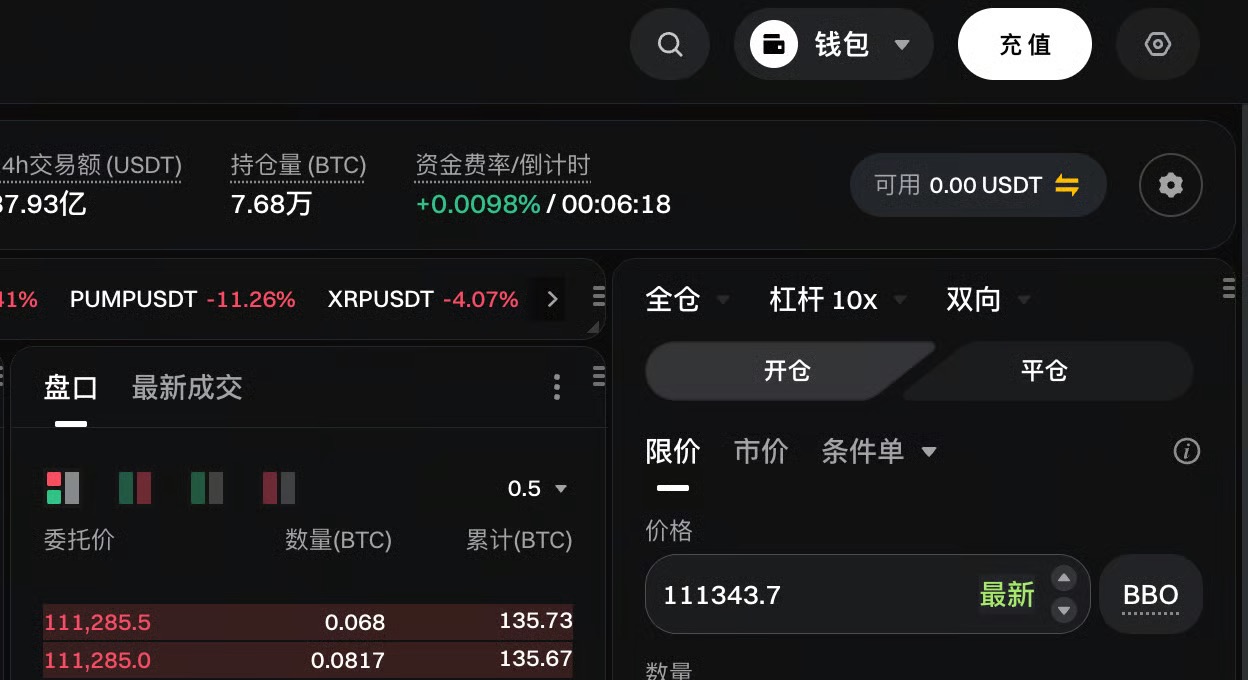Click the 充值 deposit button
The height and width of the screenshot is (680, 1248).
[x=1024, y=45]
